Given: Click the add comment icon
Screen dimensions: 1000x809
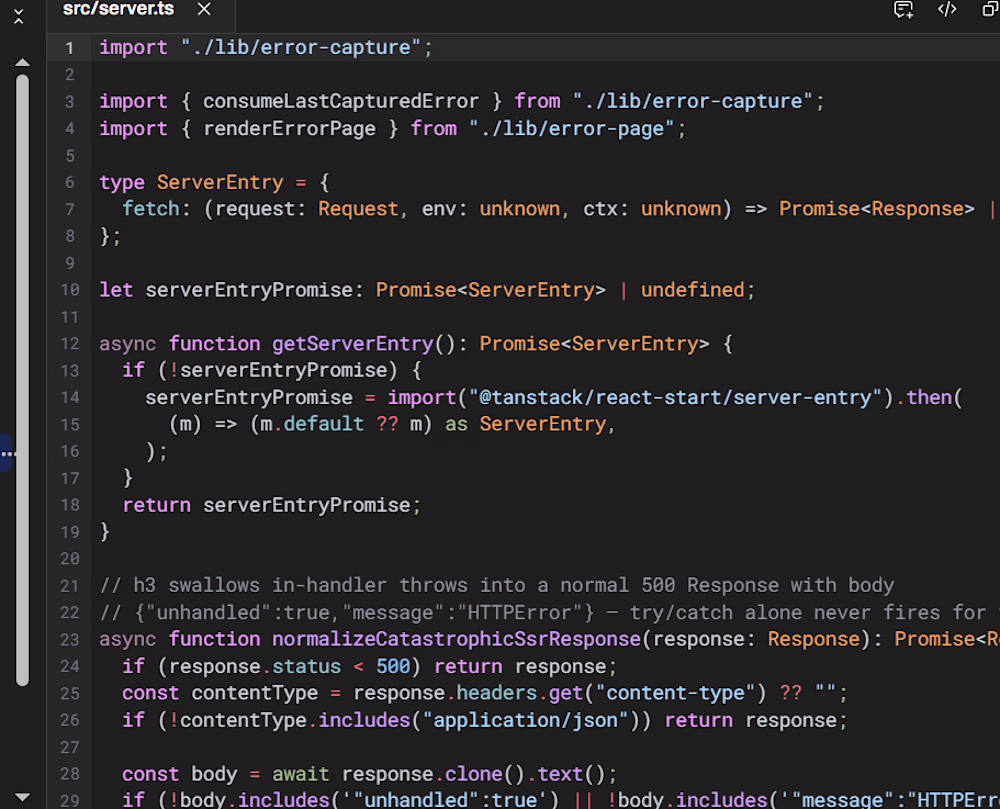Looking at the screenshot, I should pyautogui.click(x=904, y=10).
